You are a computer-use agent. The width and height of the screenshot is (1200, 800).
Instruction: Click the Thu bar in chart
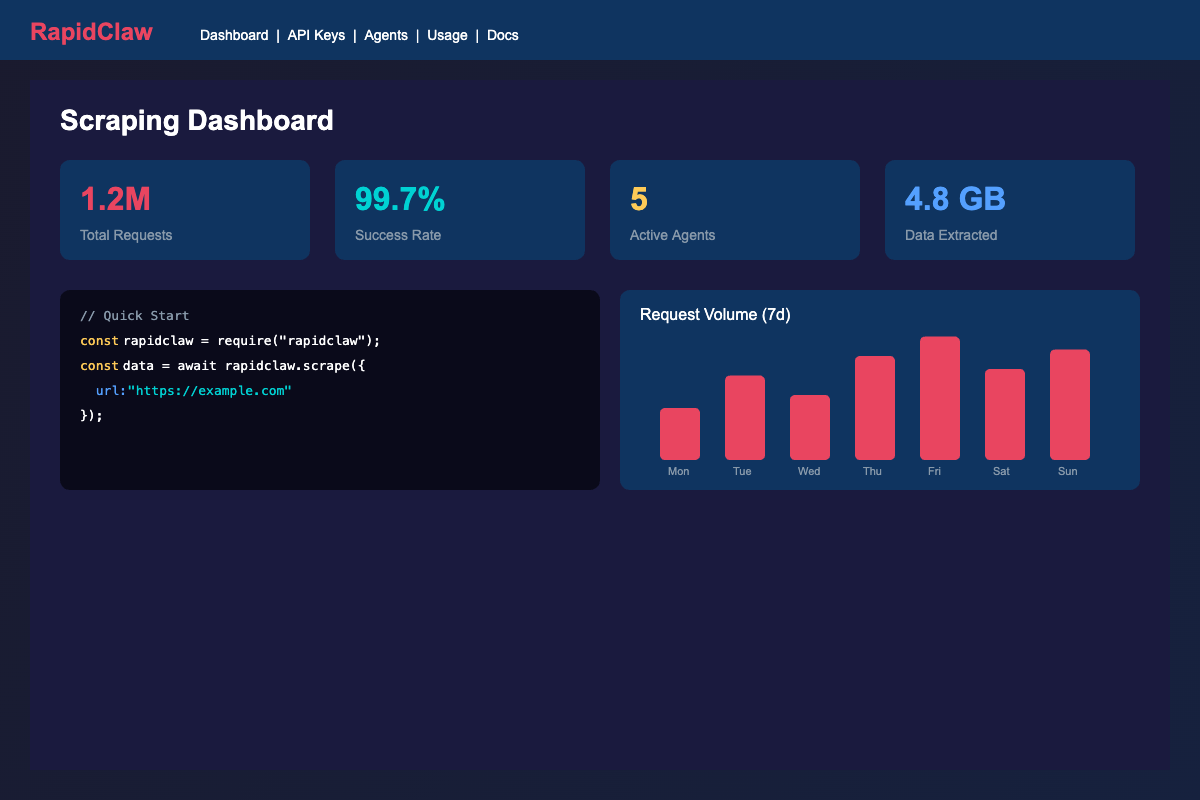[x=875, y=408]
